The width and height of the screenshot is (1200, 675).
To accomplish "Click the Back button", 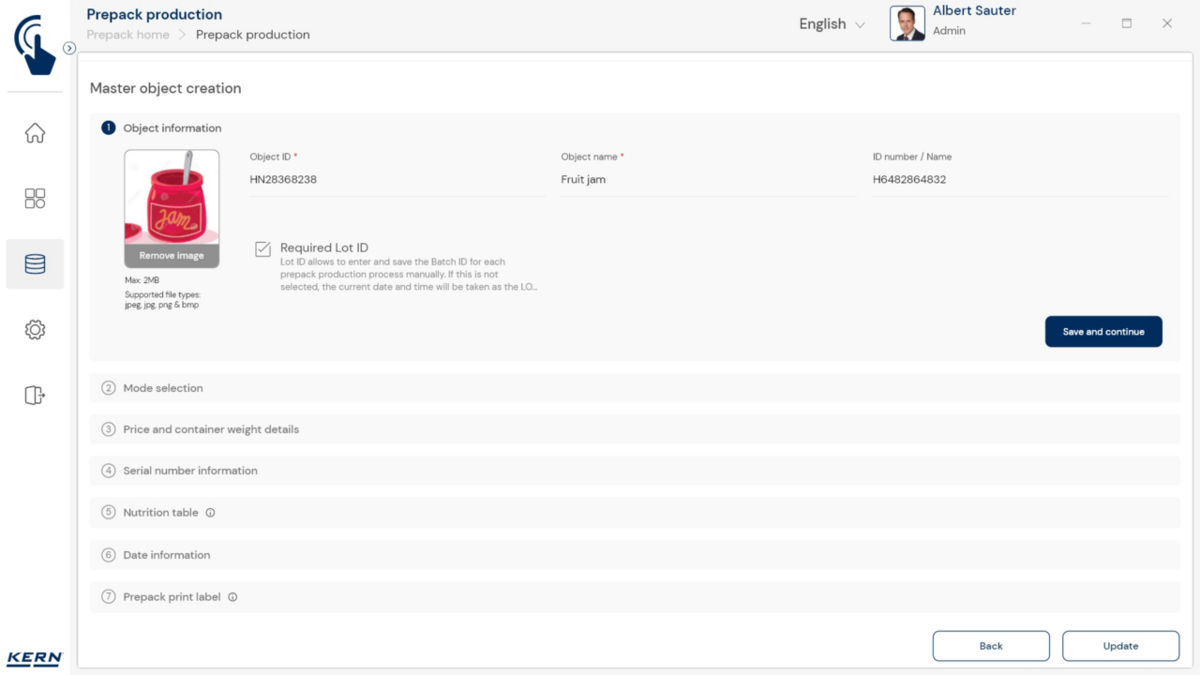I will pos(990,646).
